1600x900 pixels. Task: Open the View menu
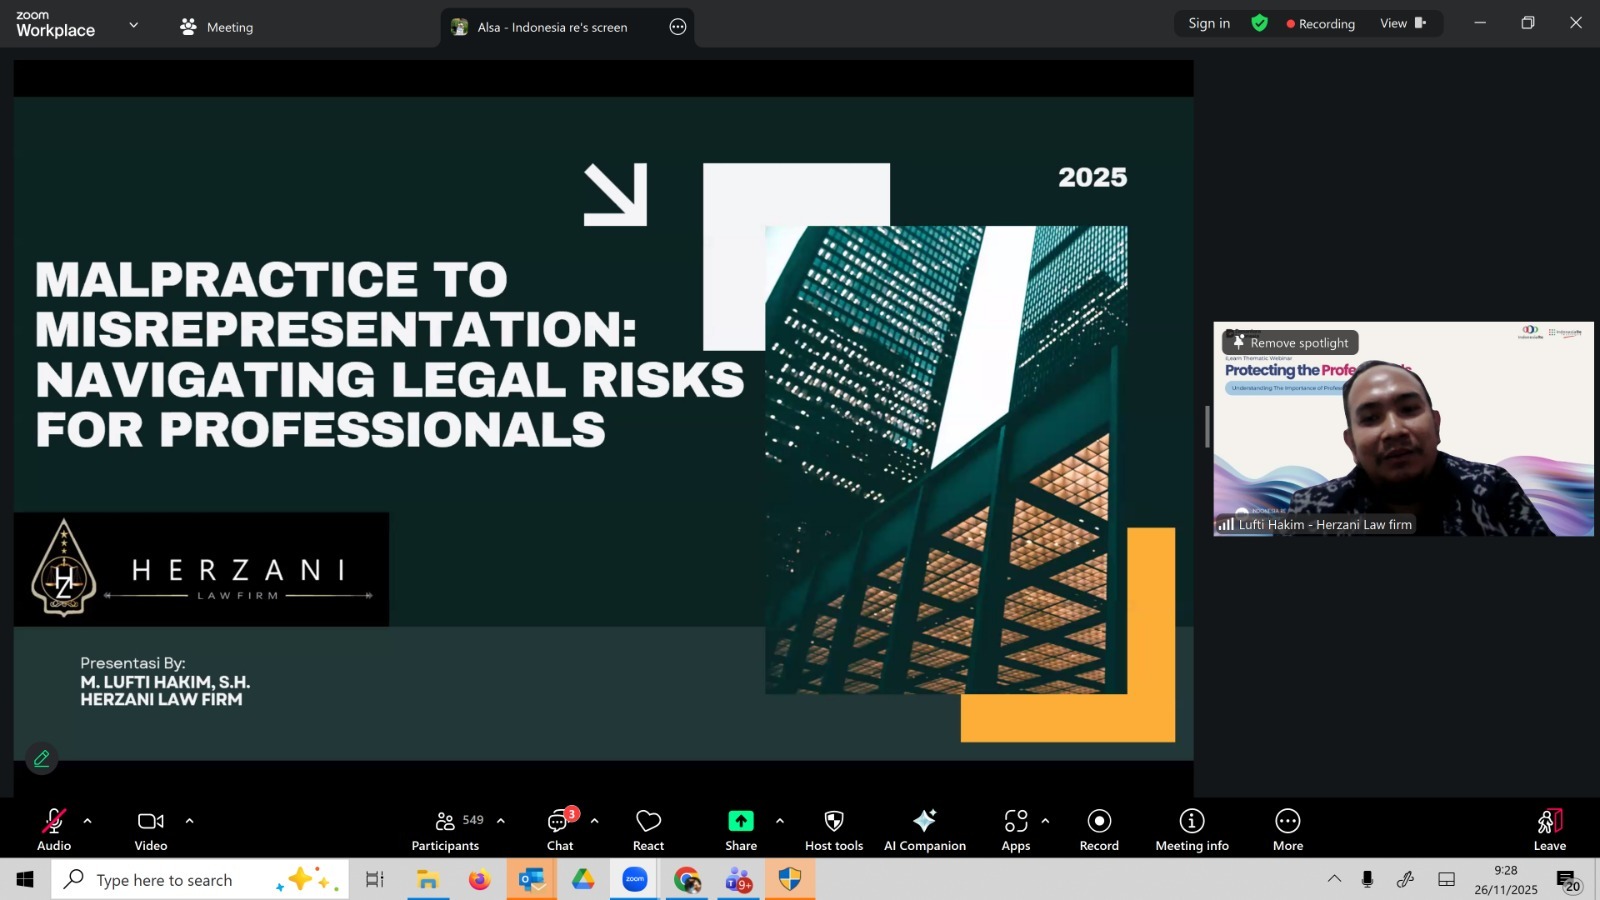pyautogui.click(x=1402, y=23)
